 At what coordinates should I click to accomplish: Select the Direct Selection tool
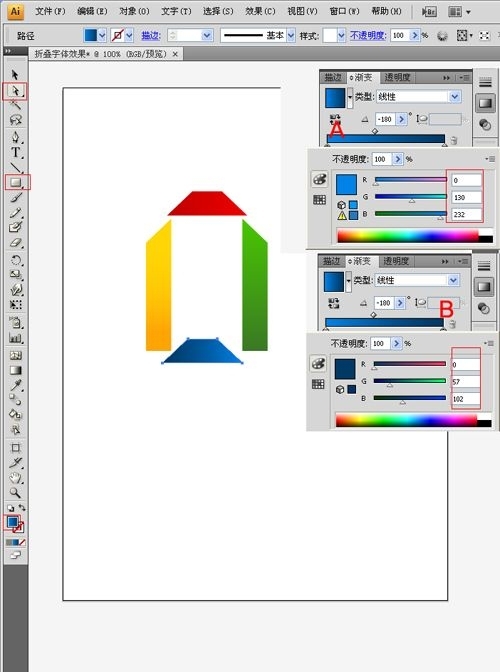(x=15, y=91)
